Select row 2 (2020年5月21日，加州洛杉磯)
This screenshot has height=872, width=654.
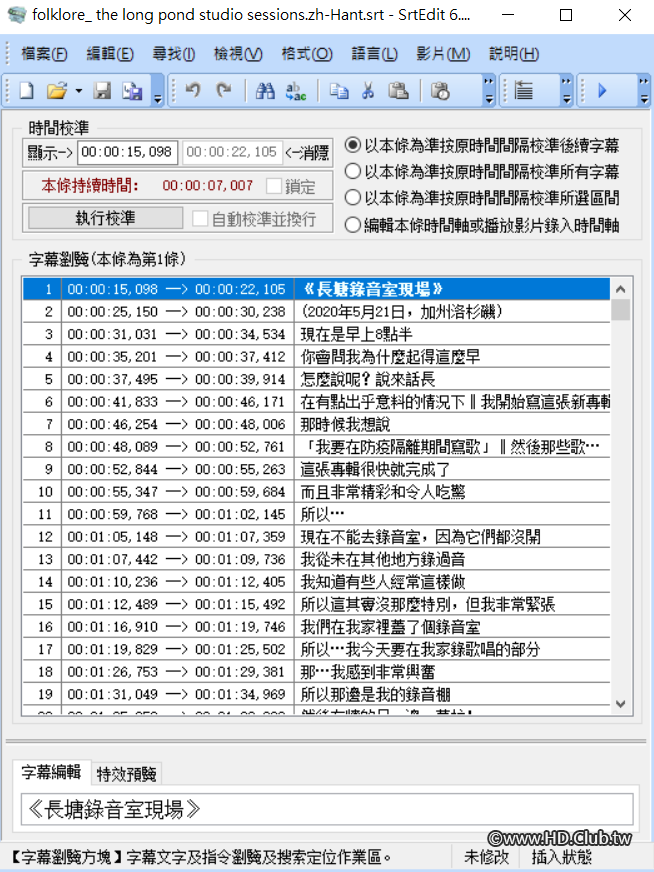[316, 311]
